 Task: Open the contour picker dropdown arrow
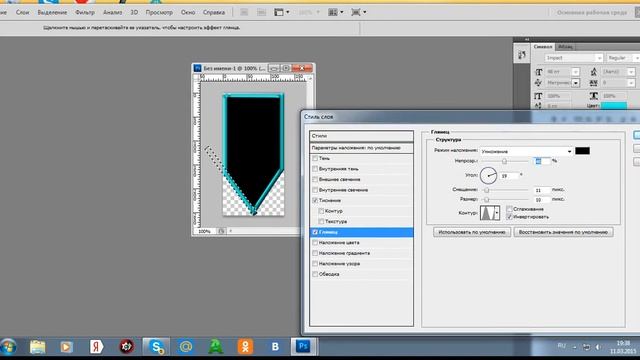click(497, 213)
